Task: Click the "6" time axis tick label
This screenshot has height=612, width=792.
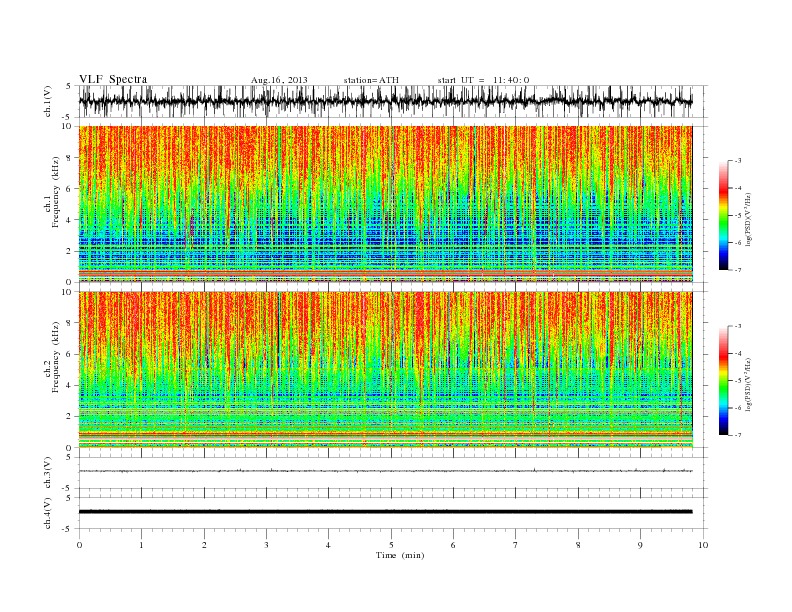Action: [x=453, y=545]
